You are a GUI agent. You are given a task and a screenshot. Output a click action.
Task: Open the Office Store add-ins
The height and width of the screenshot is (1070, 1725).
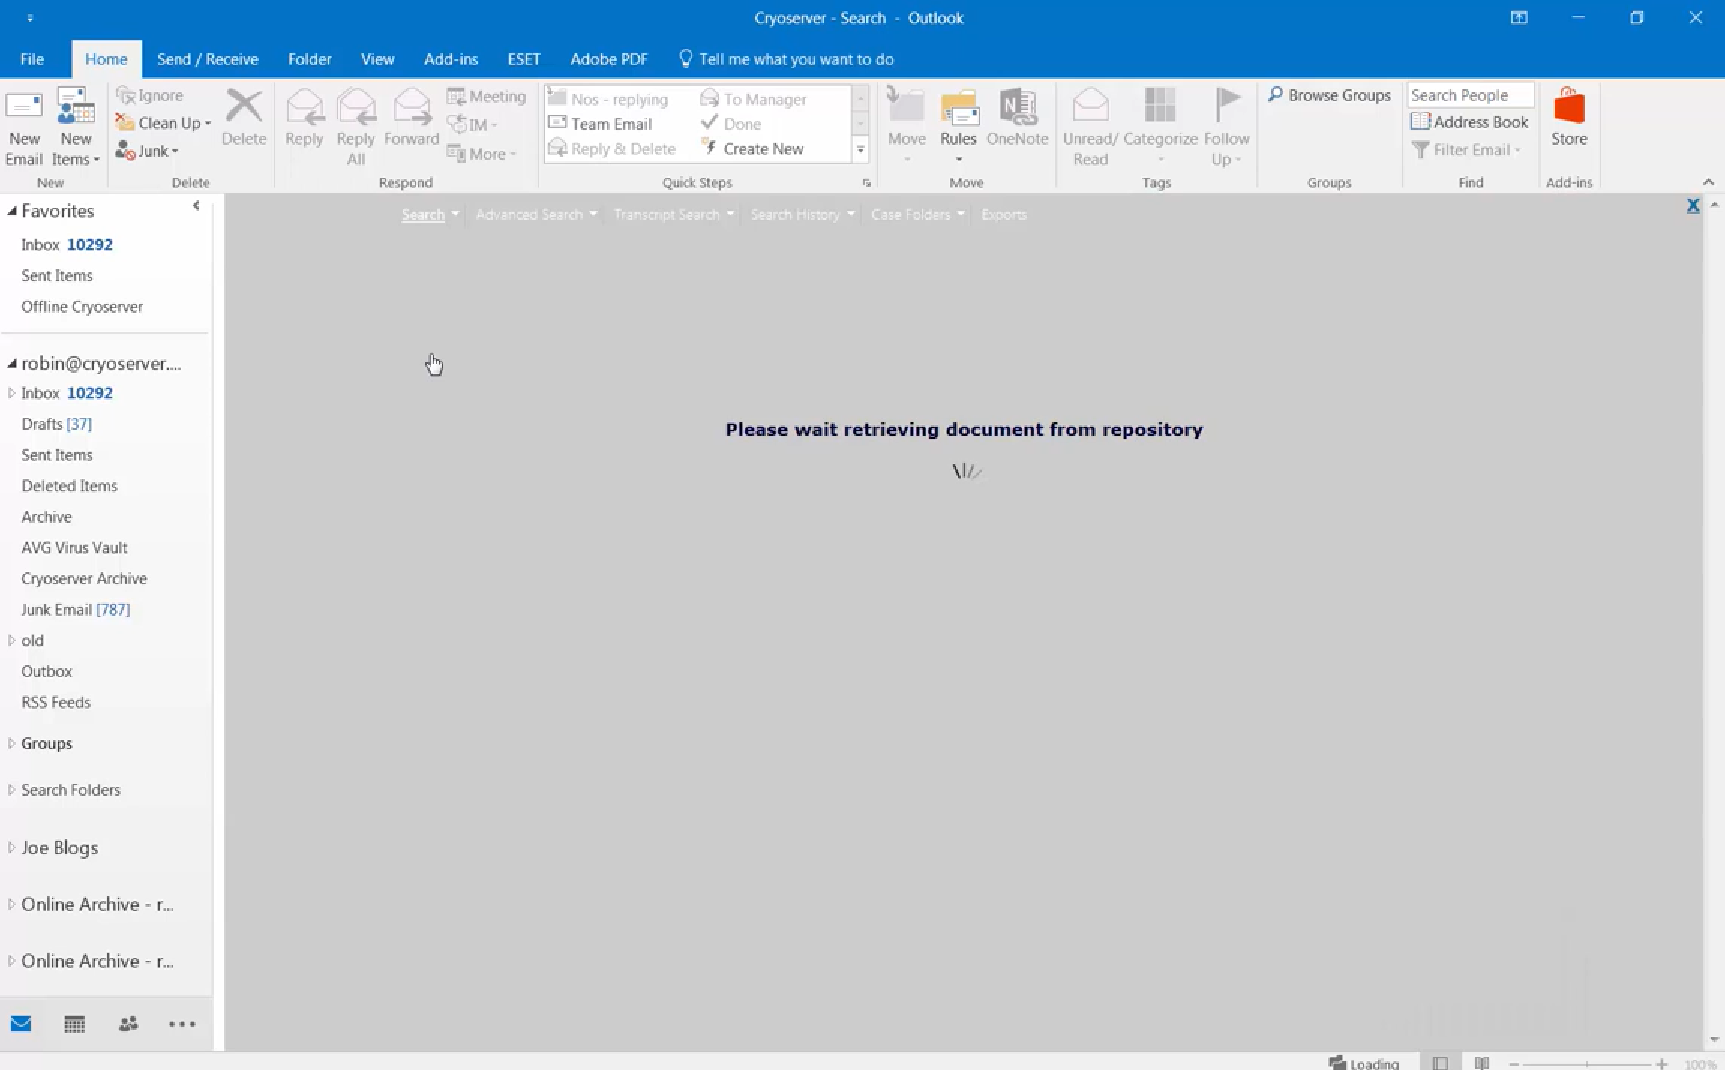click(x=1569, y=118)
